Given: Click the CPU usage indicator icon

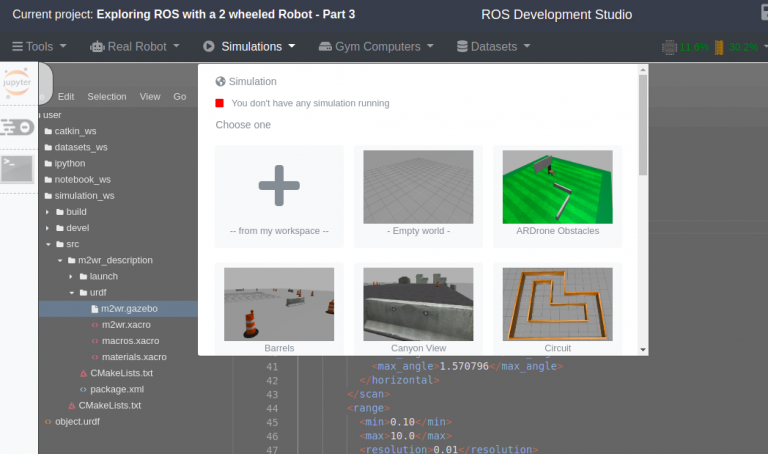Looking at the screenshot, I should click(669, 48).
